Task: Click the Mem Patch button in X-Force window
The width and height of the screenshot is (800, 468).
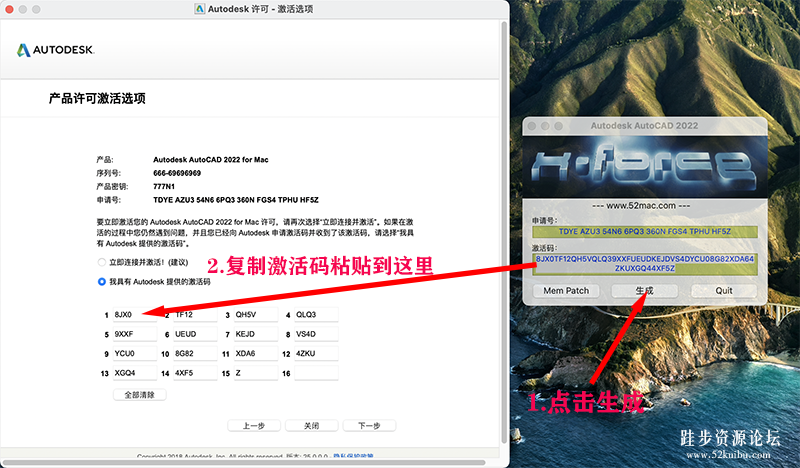Action: click(x=566, y=290)
